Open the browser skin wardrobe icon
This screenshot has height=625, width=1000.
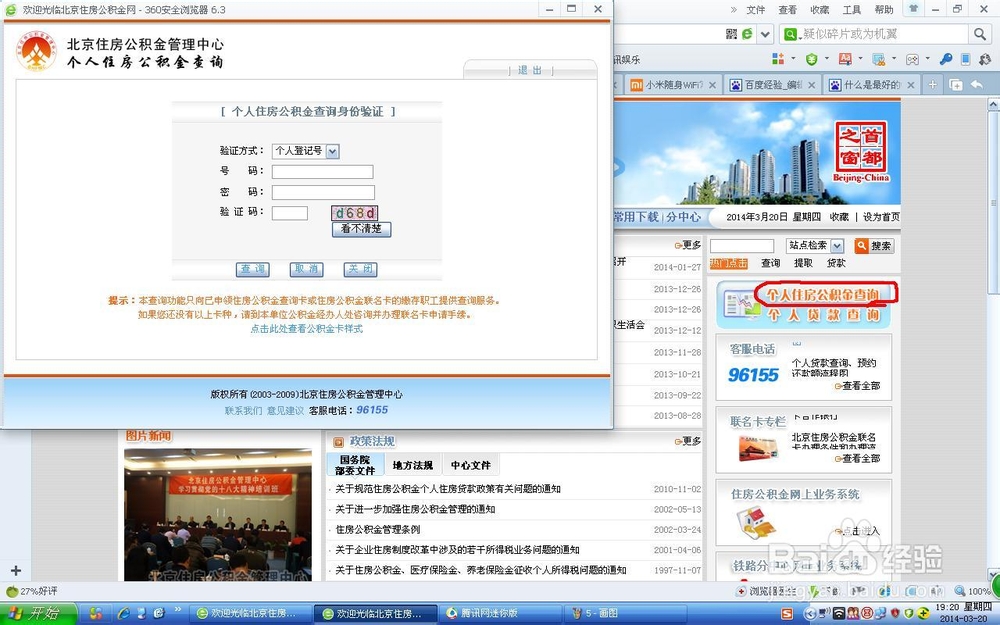911,9
